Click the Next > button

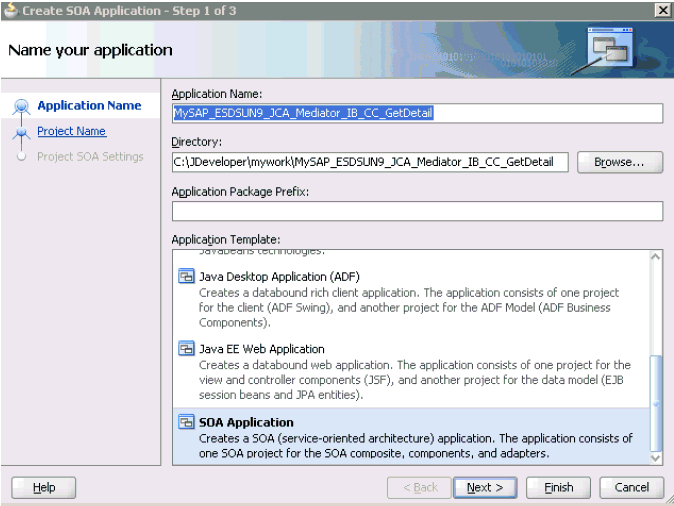tap(485, 488)
